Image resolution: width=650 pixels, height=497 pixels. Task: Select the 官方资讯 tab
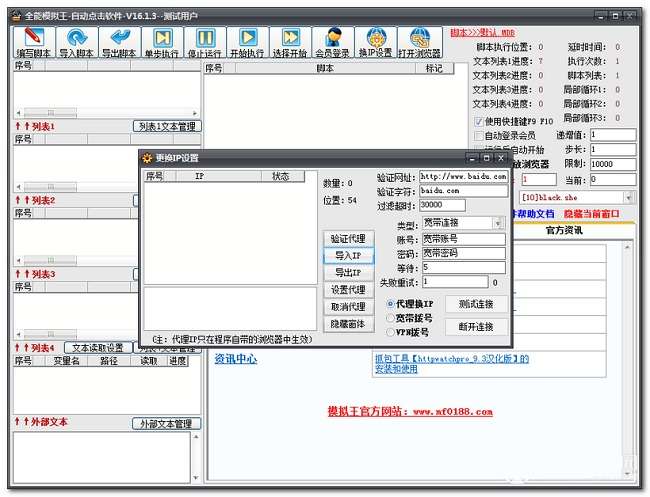[564, 230]
